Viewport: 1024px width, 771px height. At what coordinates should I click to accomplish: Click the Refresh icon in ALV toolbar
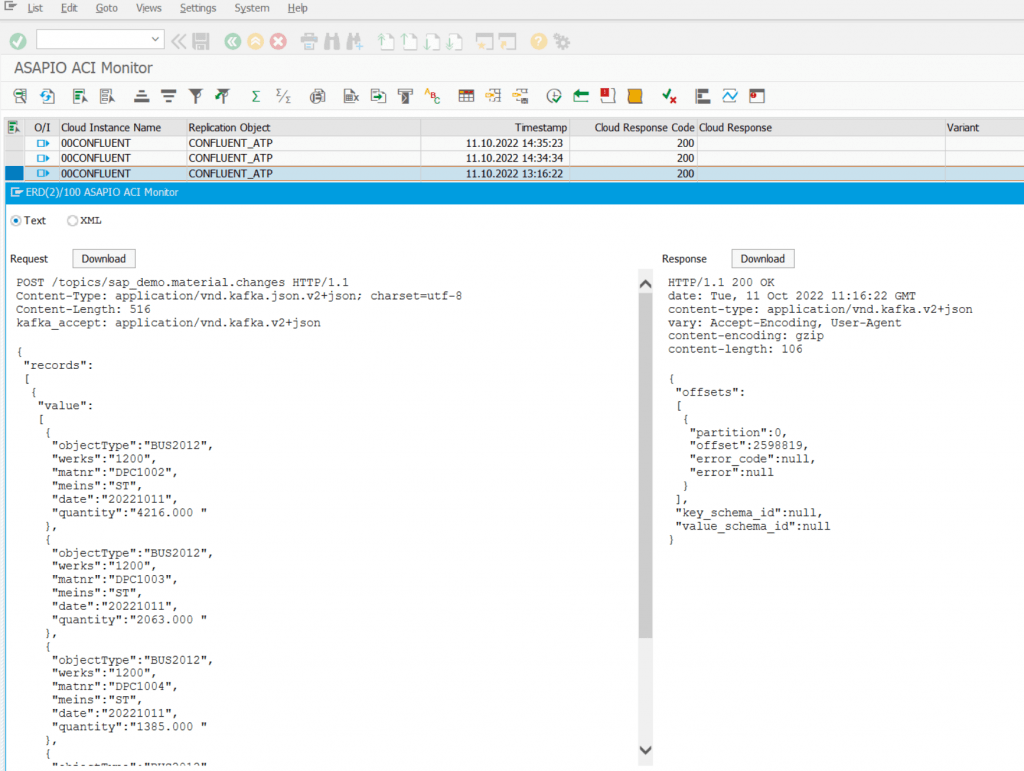click(47, 96)
